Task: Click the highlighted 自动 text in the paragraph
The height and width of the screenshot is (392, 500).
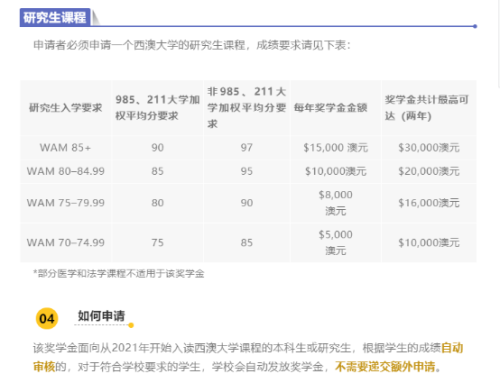Action: (452, 348)
